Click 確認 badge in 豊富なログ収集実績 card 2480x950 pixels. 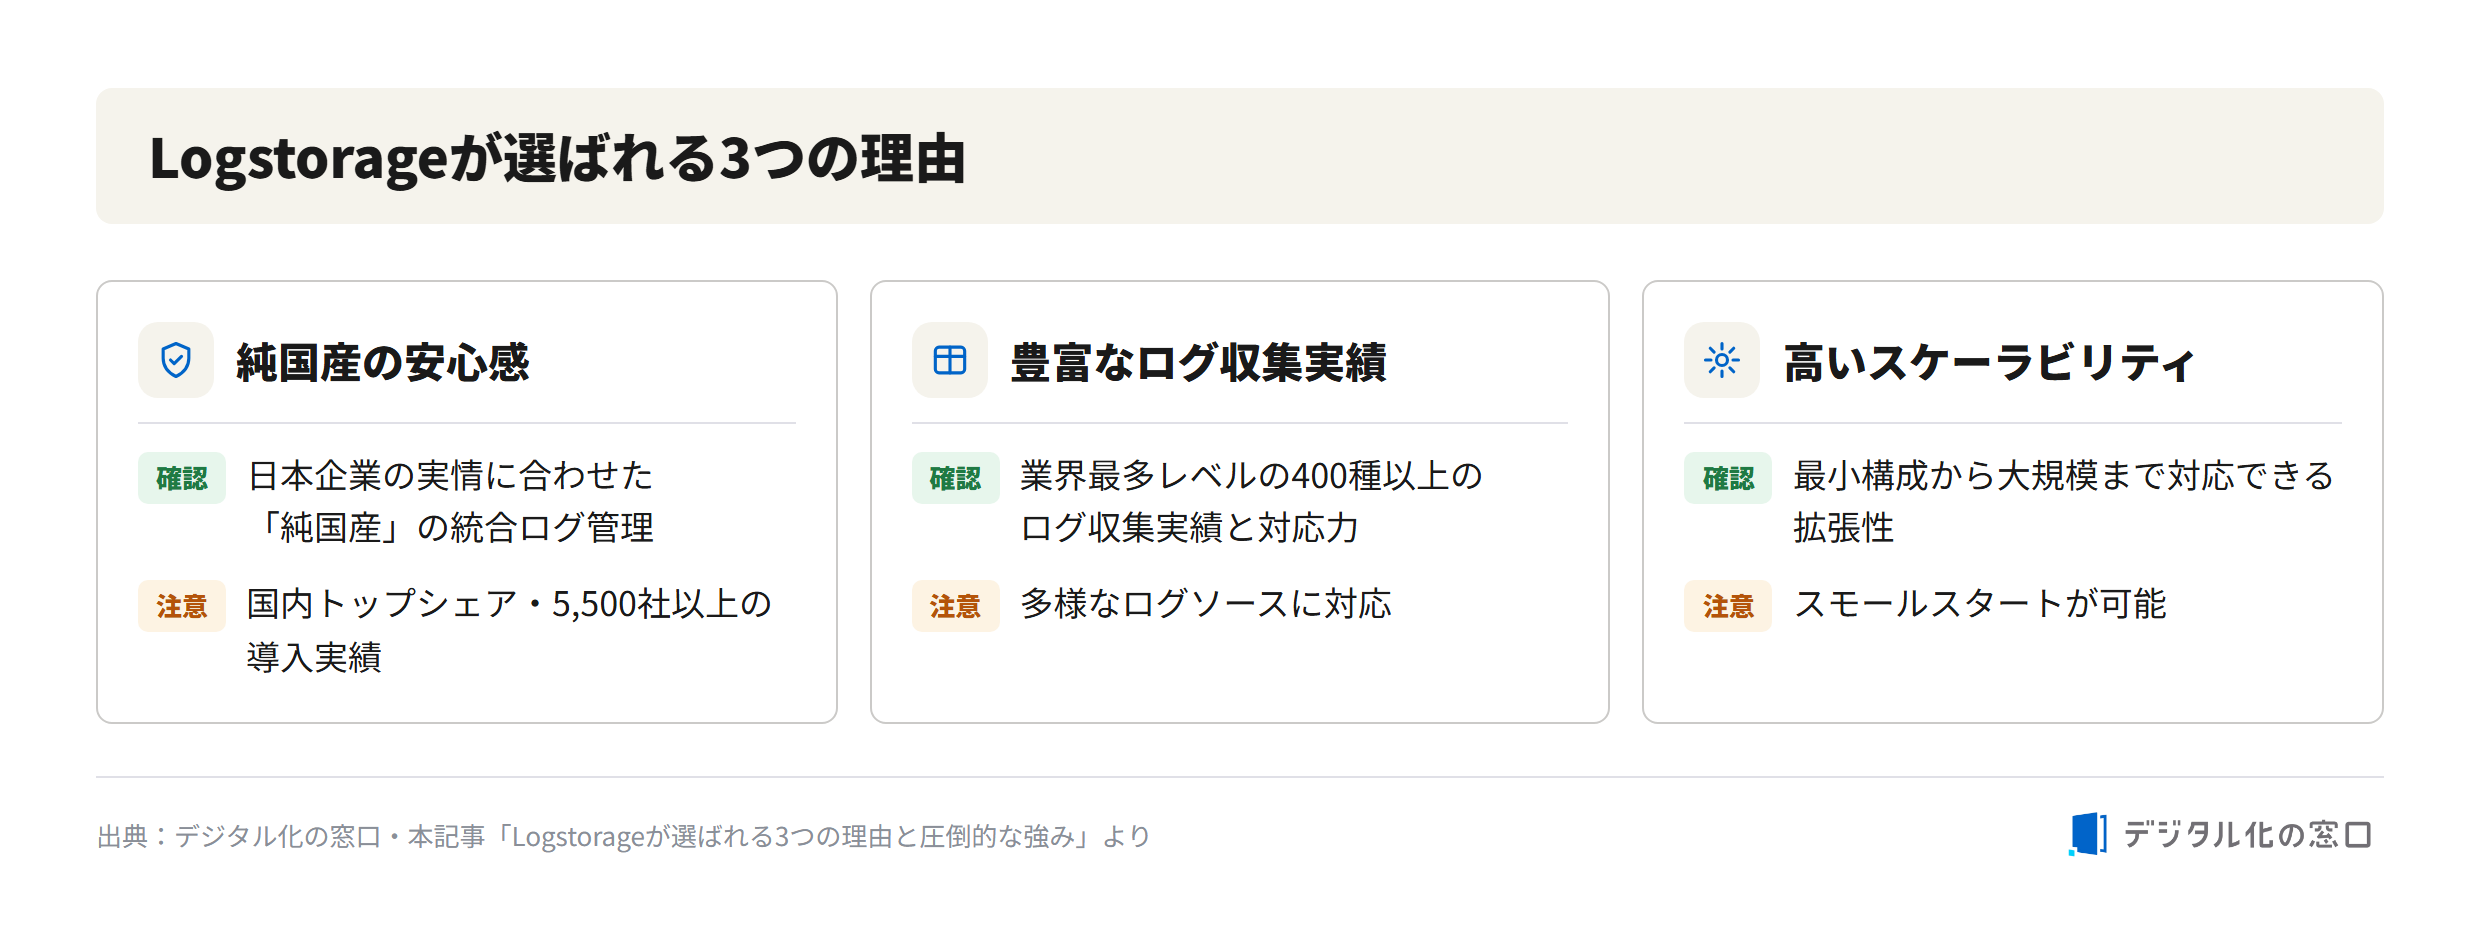click(x=955, y=478)
